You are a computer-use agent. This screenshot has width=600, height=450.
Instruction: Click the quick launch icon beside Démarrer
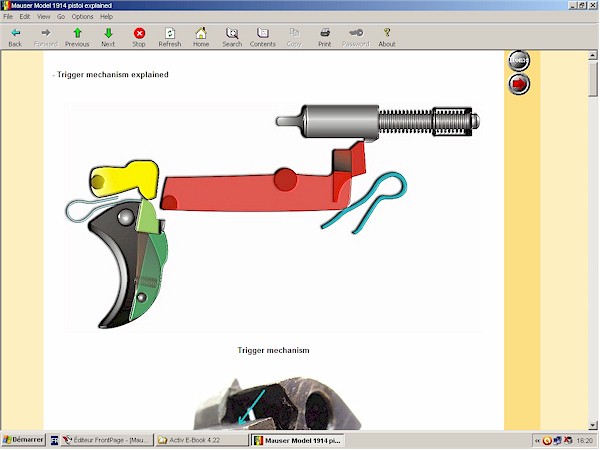[54, 440]
